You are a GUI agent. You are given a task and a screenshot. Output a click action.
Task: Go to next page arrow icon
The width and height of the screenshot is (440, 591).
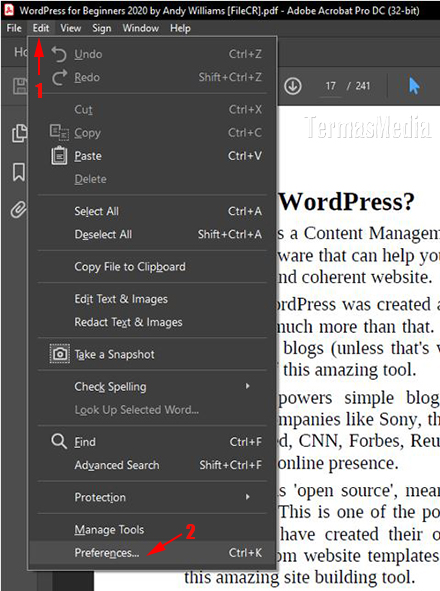(x=293, y=86)
